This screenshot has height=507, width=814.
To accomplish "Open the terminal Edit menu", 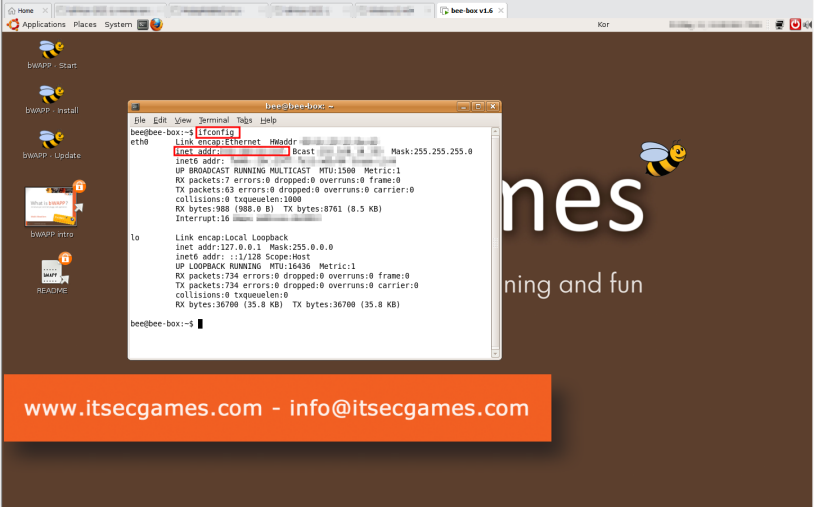I will [x=160, y=120].
